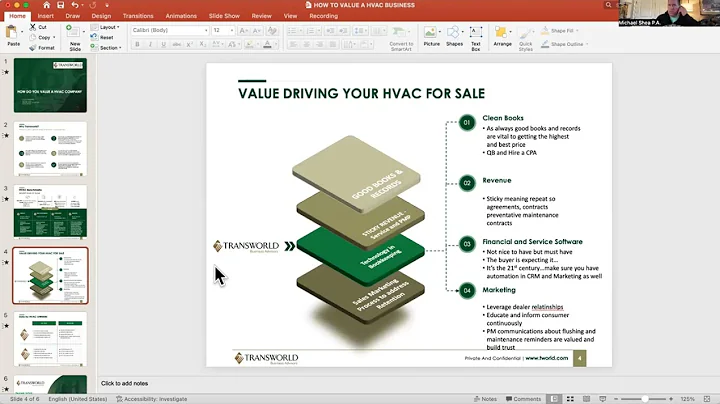Click the text highlight color button
Viewport: 720px width, 404px height.
click(x=249, y=44)
